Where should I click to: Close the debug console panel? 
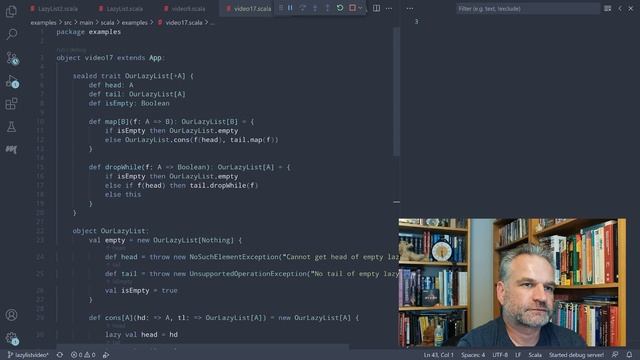pos(631,9)
